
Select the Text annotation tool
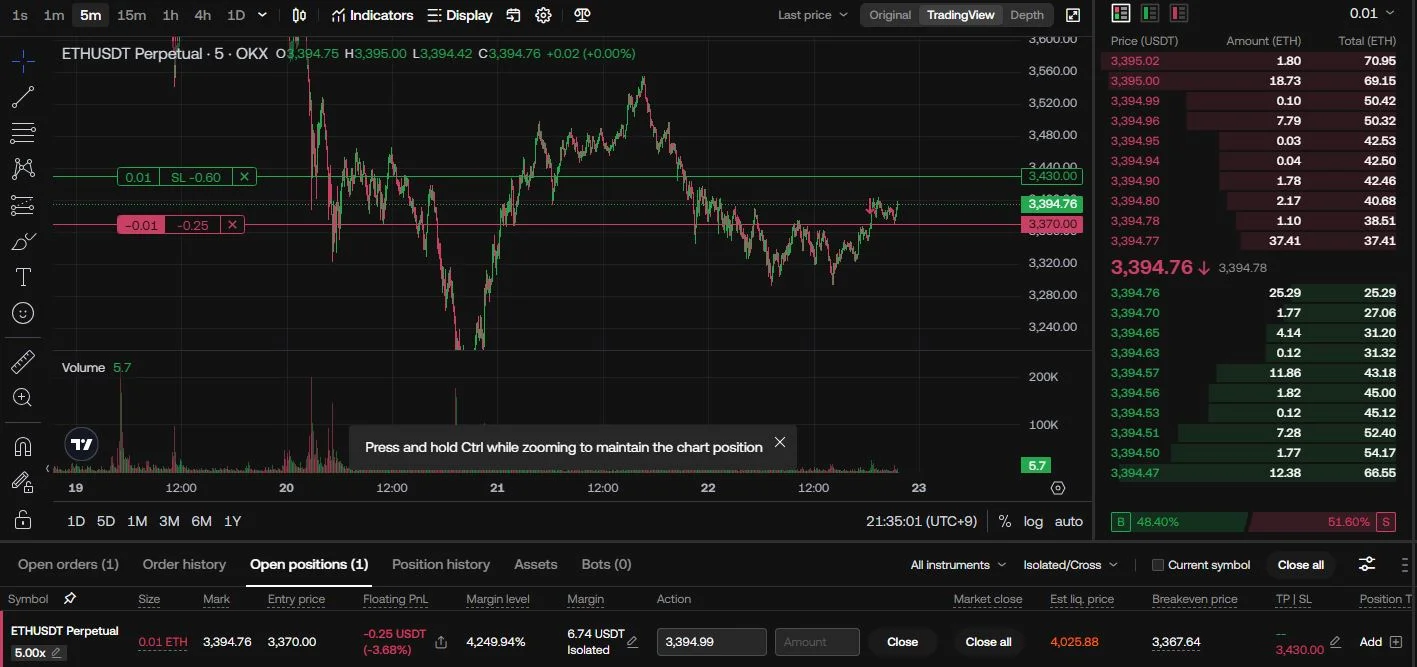tap(23, 277)
